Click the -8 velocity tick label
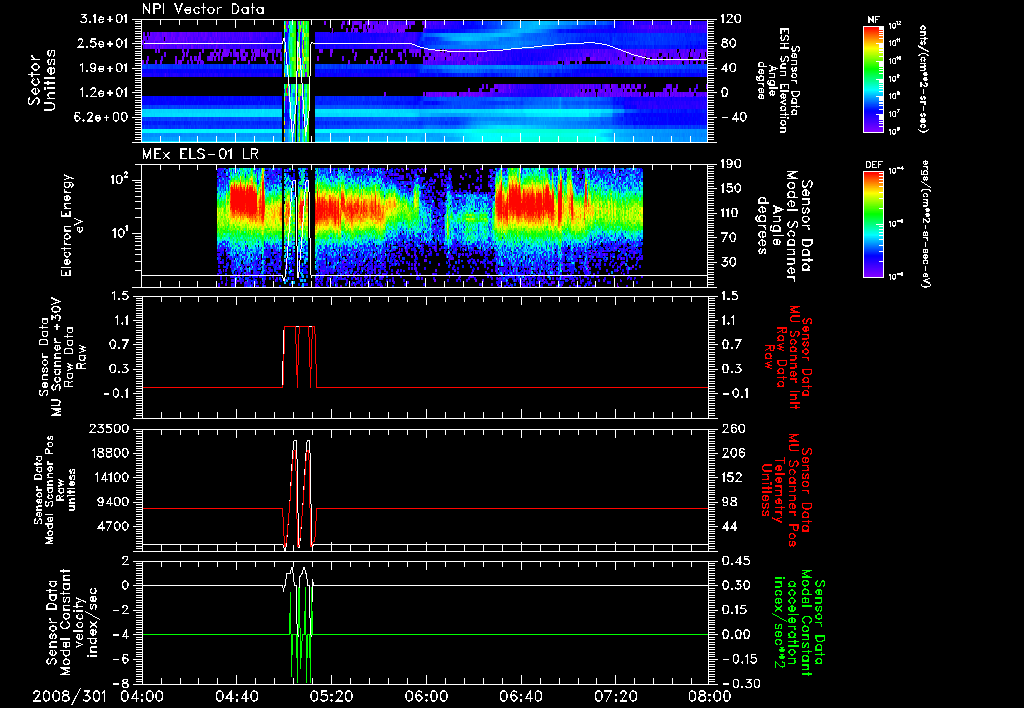Screen dimensions: 1024x708 click(122, 683)
